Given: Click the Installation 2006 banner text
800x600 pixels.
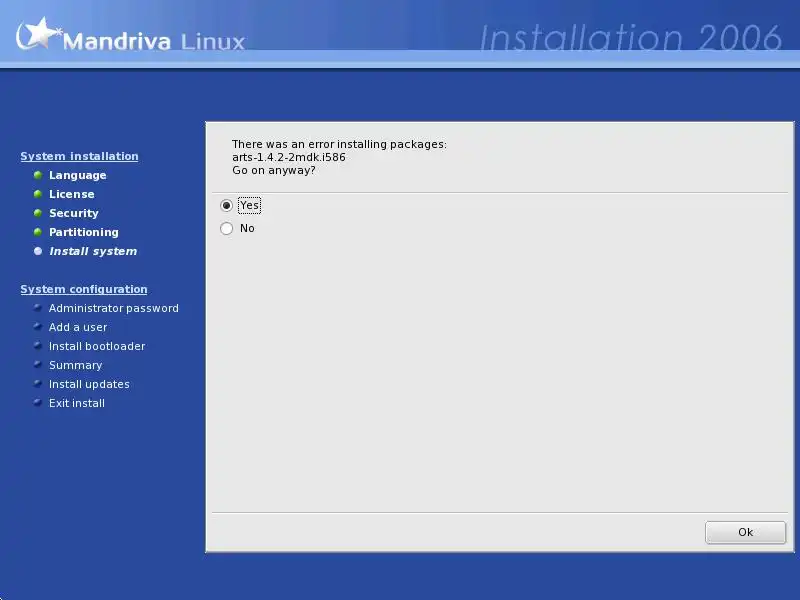Looking at the screenshot, I should pos(631,38).
